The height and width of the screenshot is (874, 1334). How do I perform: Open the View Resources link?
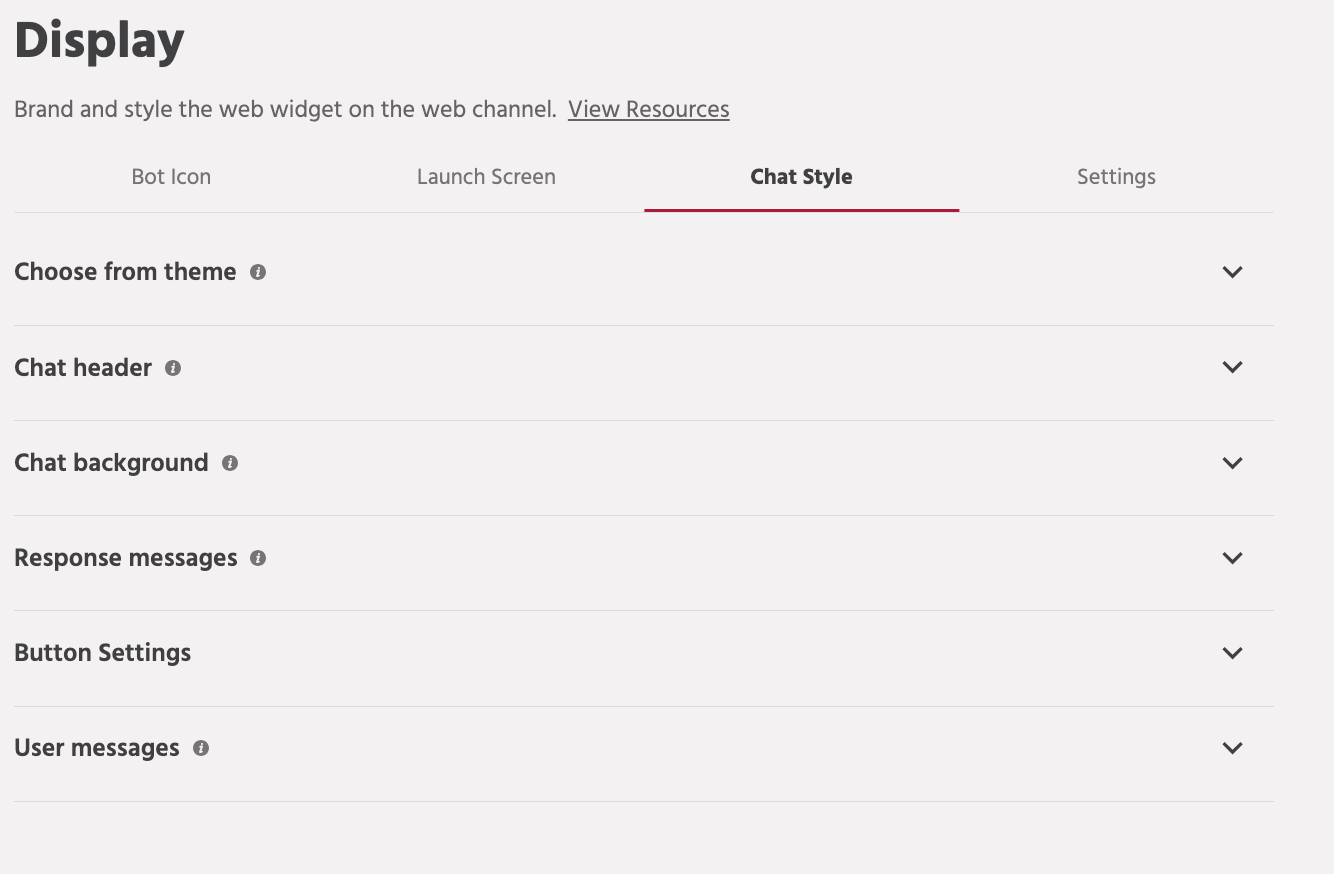click(x=648, y=109)
